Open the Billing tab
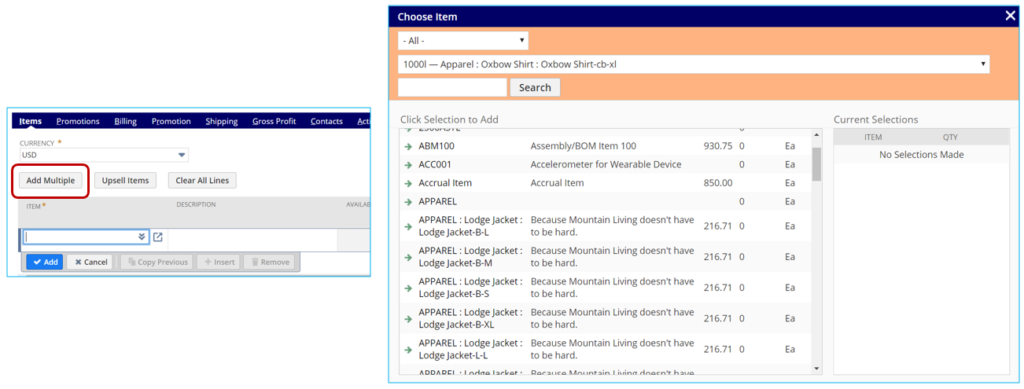 click(125, 121)
